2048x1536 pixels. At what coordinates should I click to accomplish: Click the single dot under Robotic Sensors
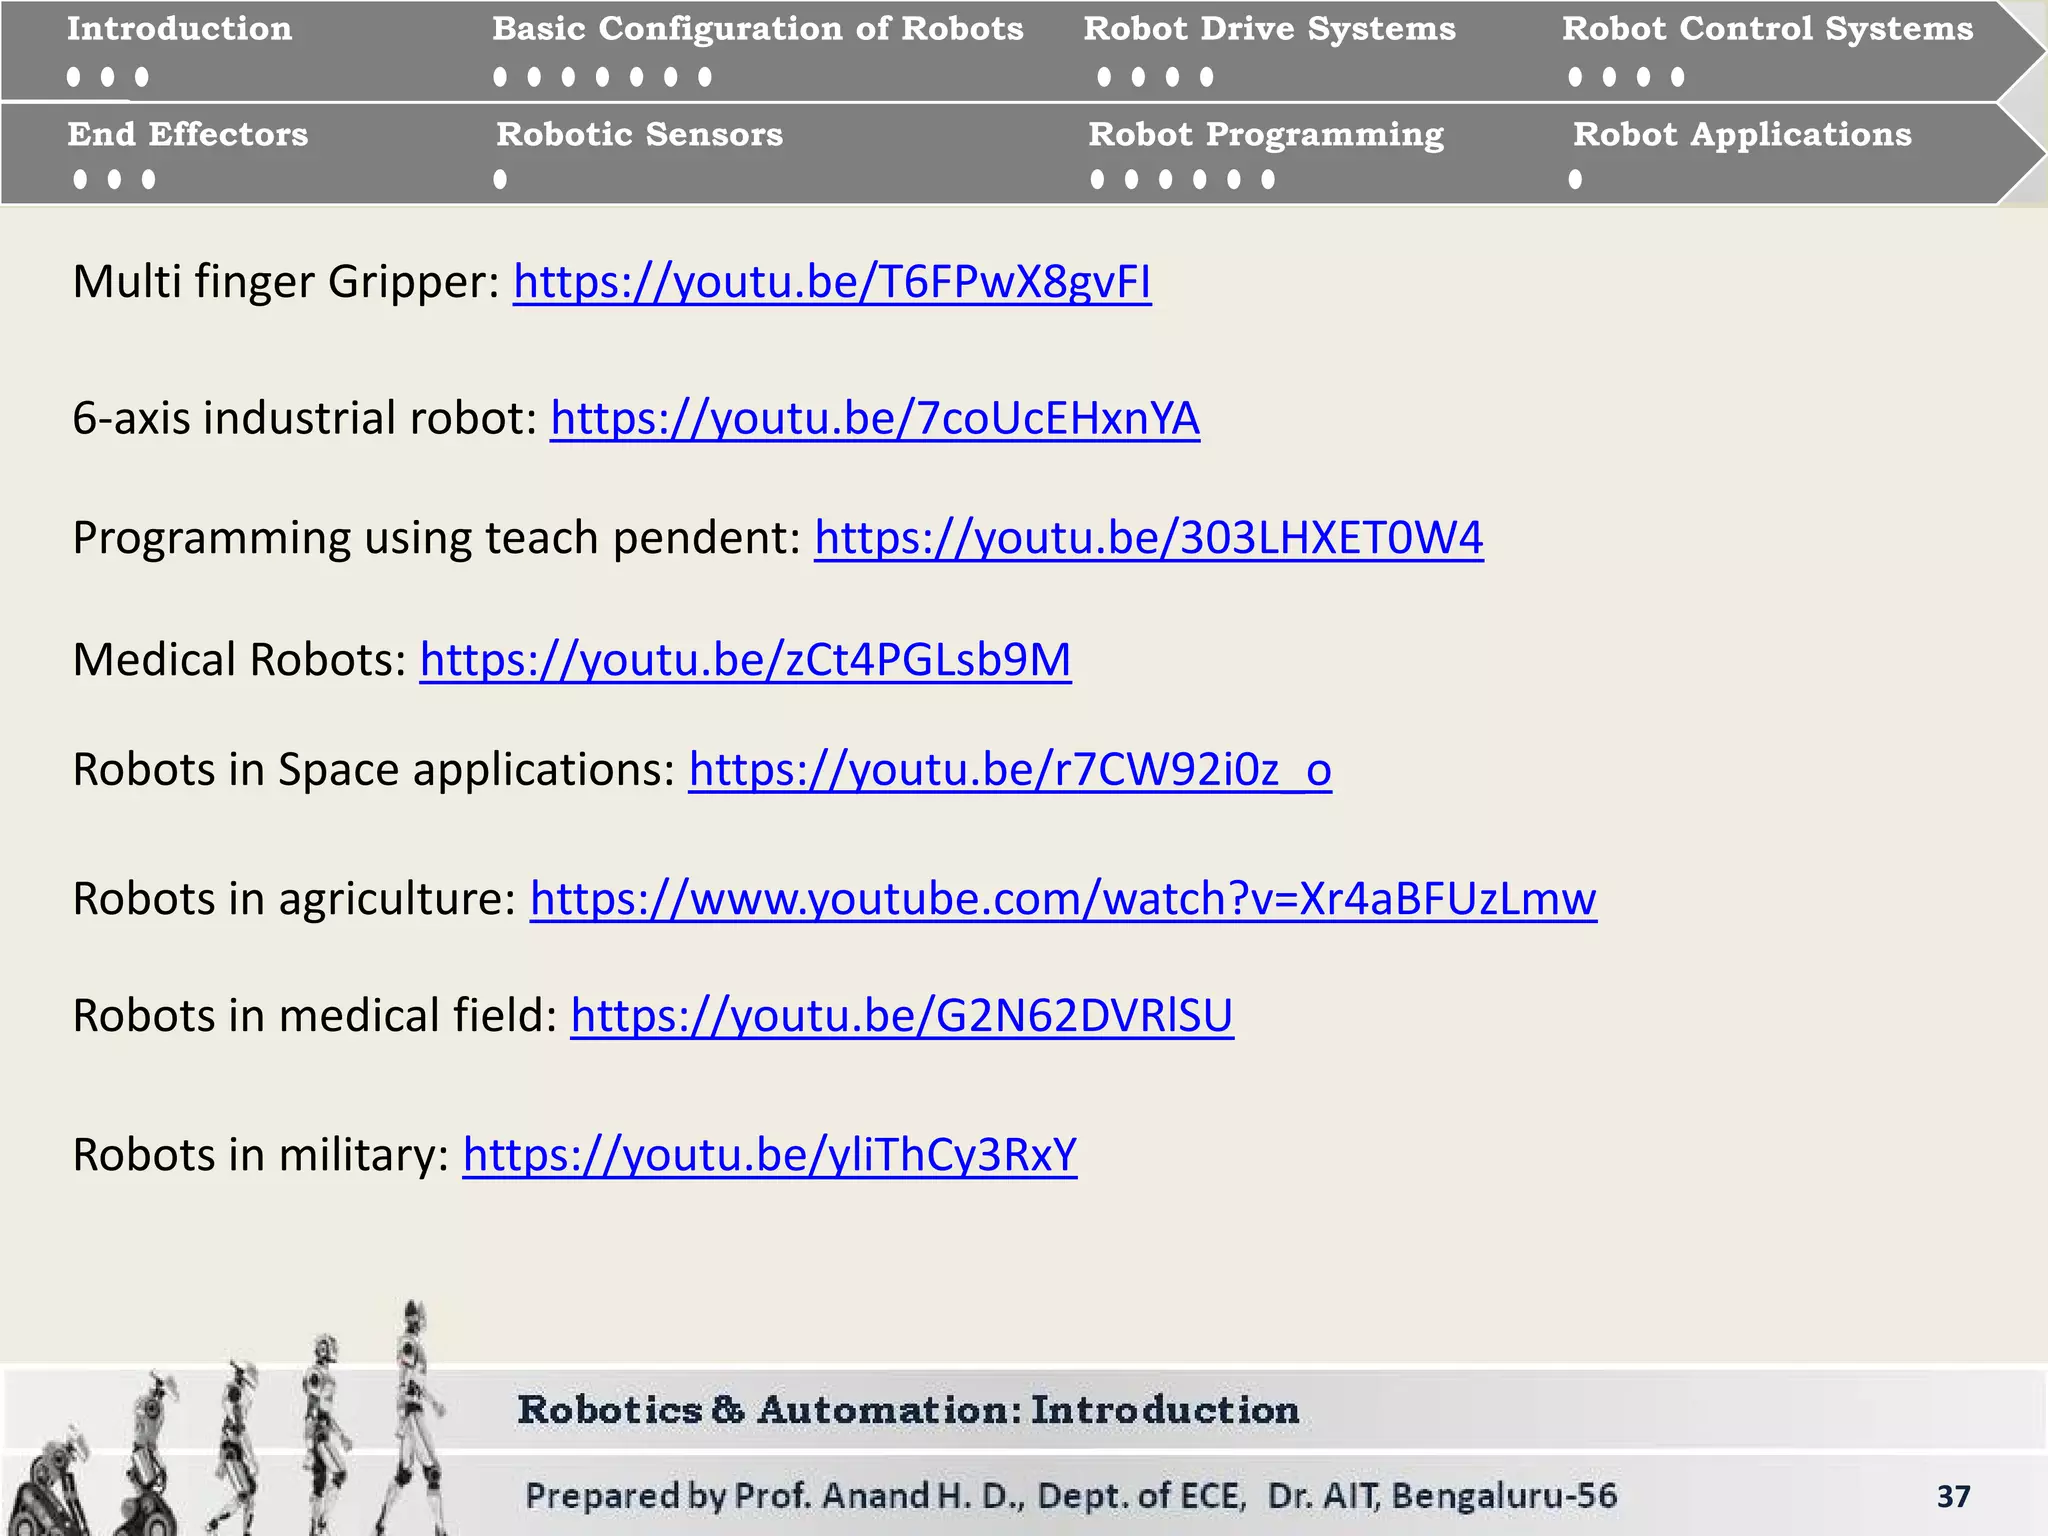point(500,179)
